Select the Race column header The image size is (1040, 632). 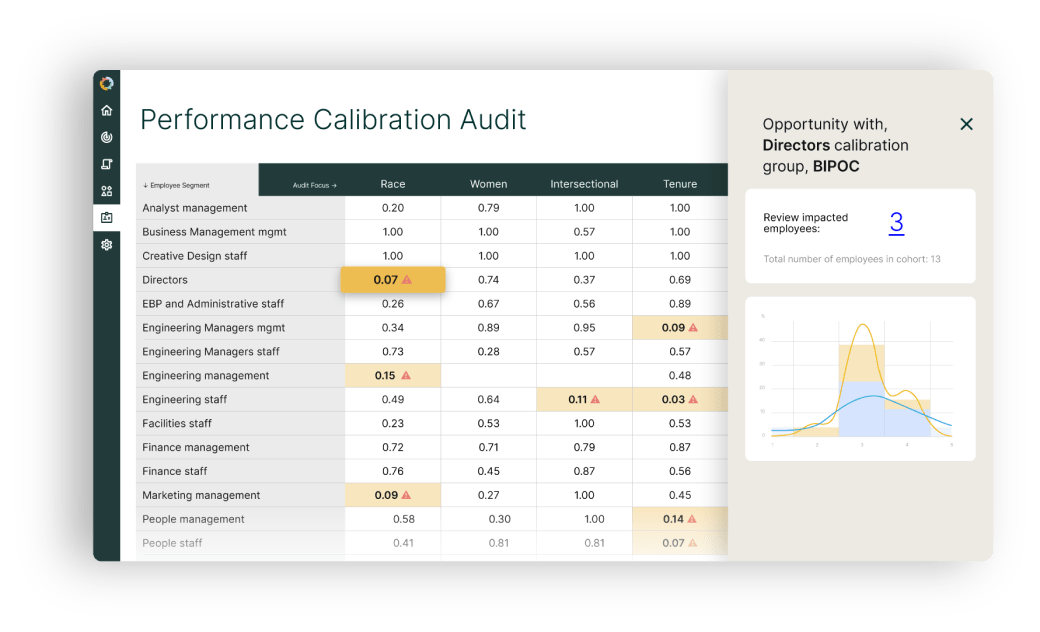tap(393, 184)
